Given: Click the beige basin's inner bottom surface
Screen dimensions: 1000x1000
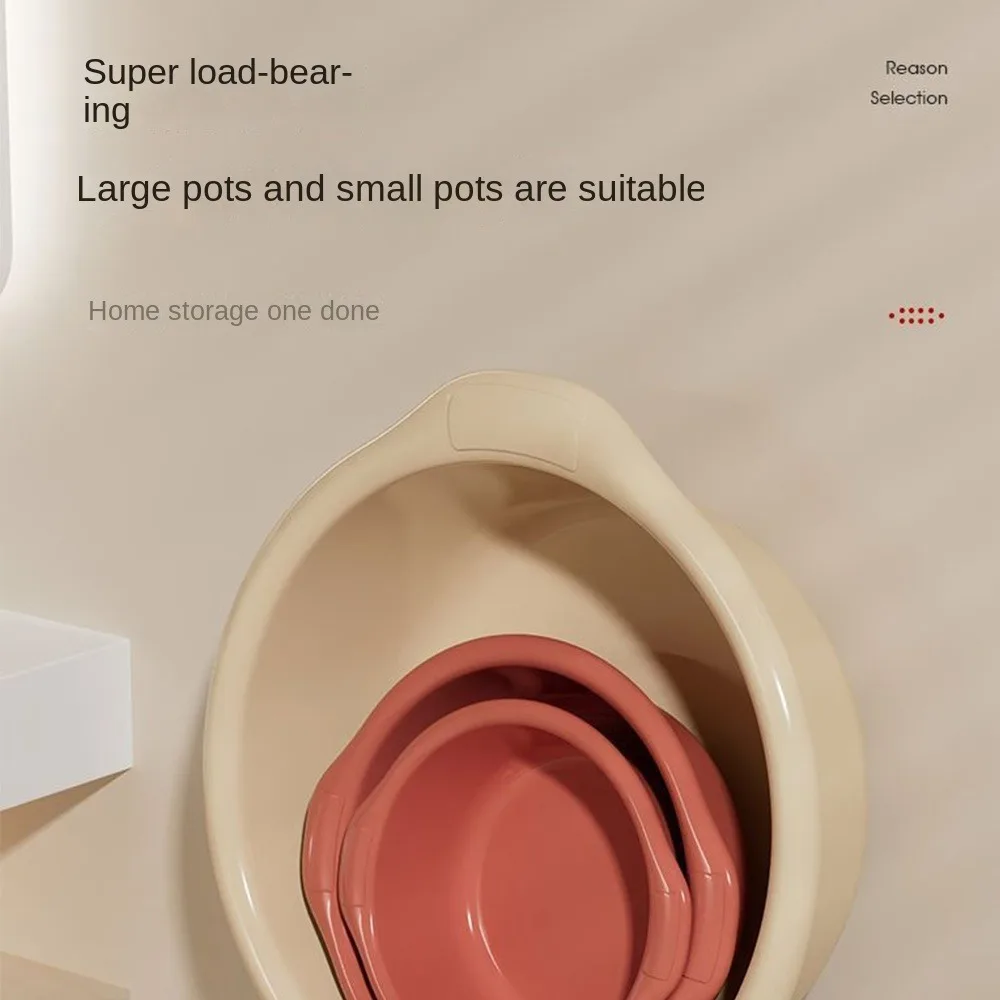Looking at the screenshot, I should [x=446, y=574].
